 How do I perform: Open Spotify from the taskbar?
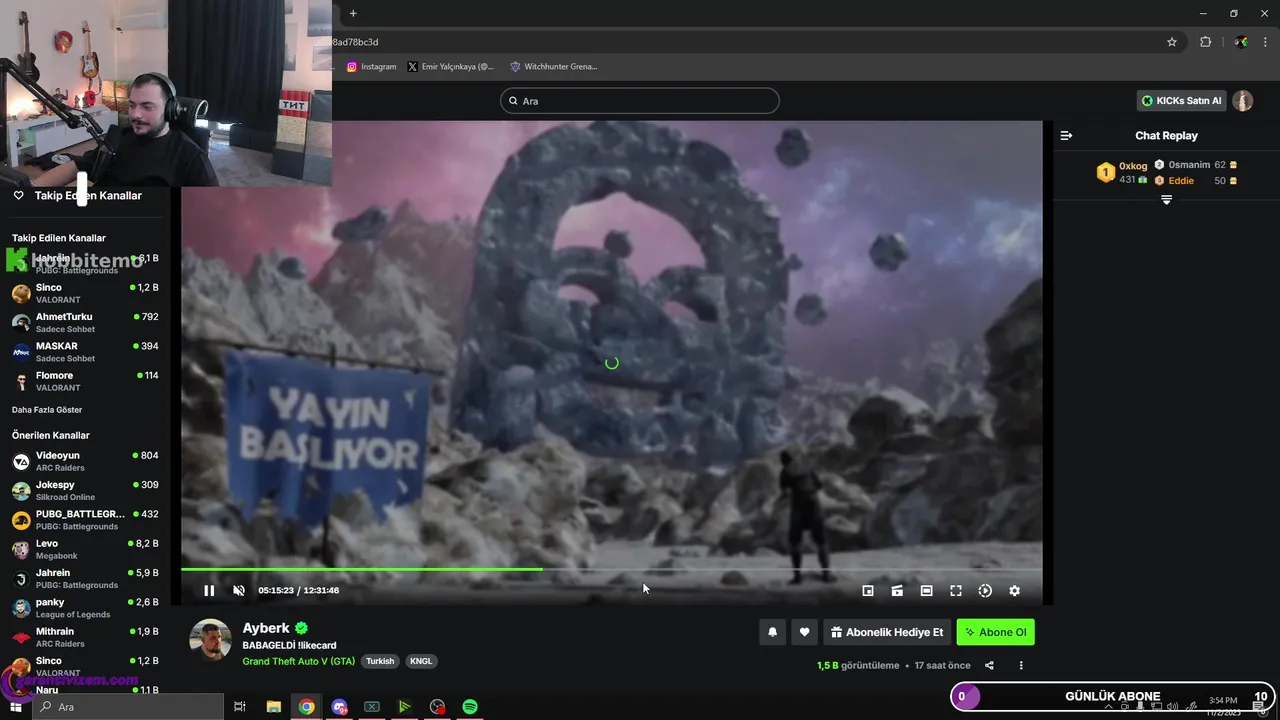click(470, 707)
